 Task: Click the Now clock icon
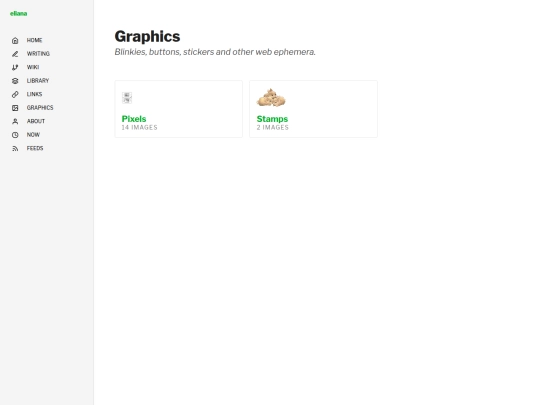point(15,135)
